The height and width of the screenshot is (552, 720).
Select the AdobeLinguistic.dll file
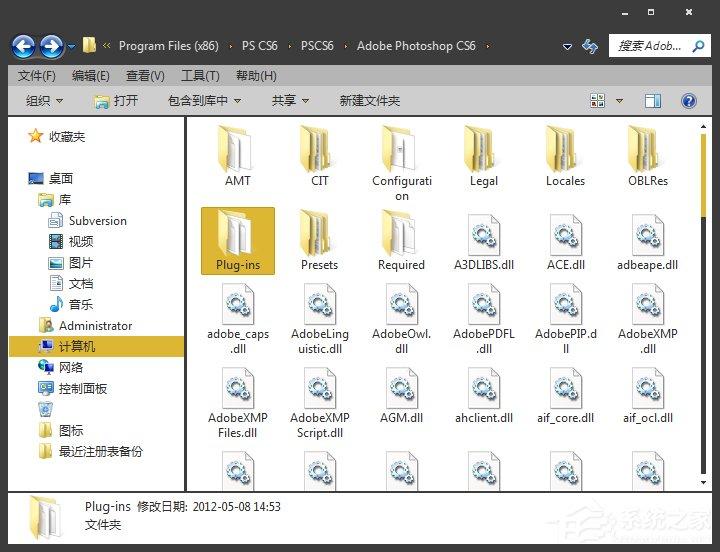coord(320,319)
